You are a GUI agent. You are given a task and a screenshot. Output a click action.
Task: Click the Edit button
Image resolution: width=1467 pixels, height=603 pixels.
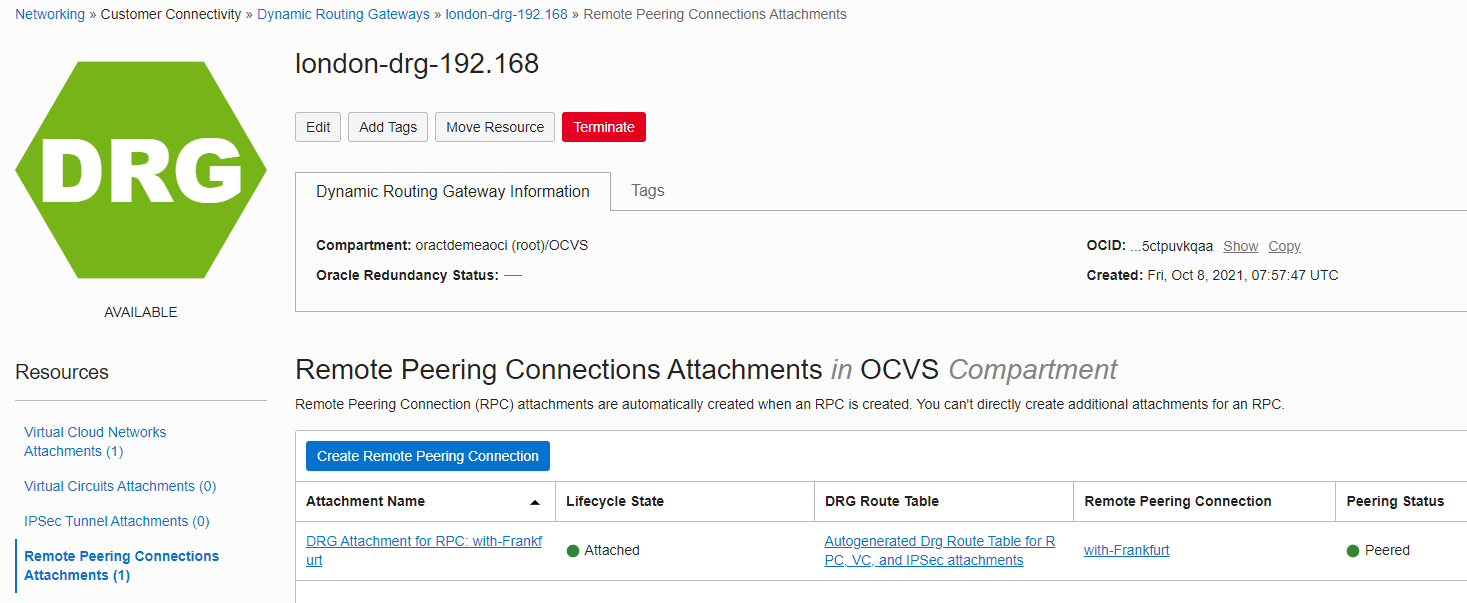tap(318, 127)
